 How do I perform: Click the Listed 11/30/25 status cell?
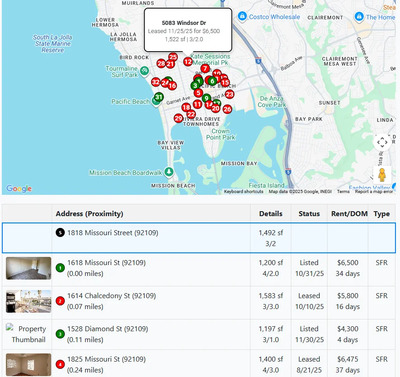[x=309, y=334]
